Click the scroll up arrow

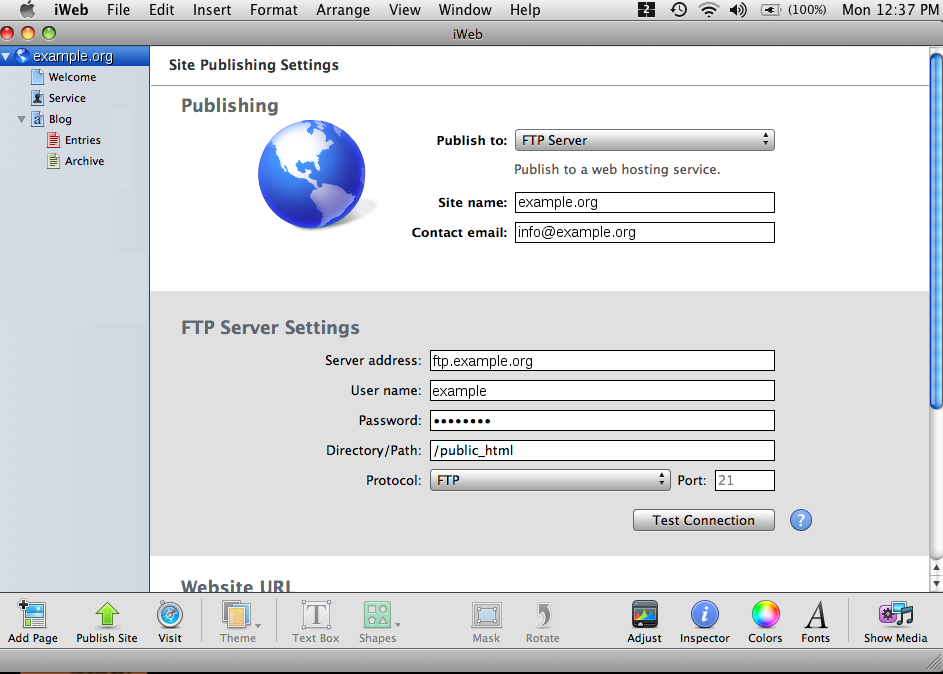(x=936, y=568)
